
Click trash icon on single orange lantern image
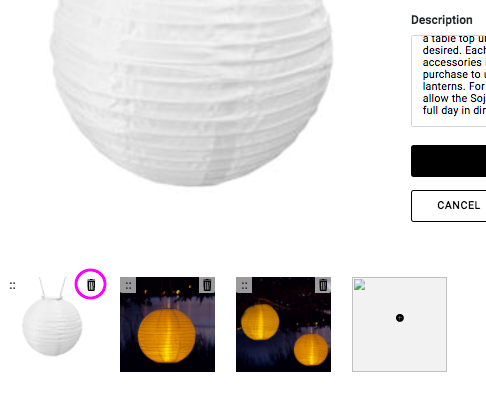[207, 285]
